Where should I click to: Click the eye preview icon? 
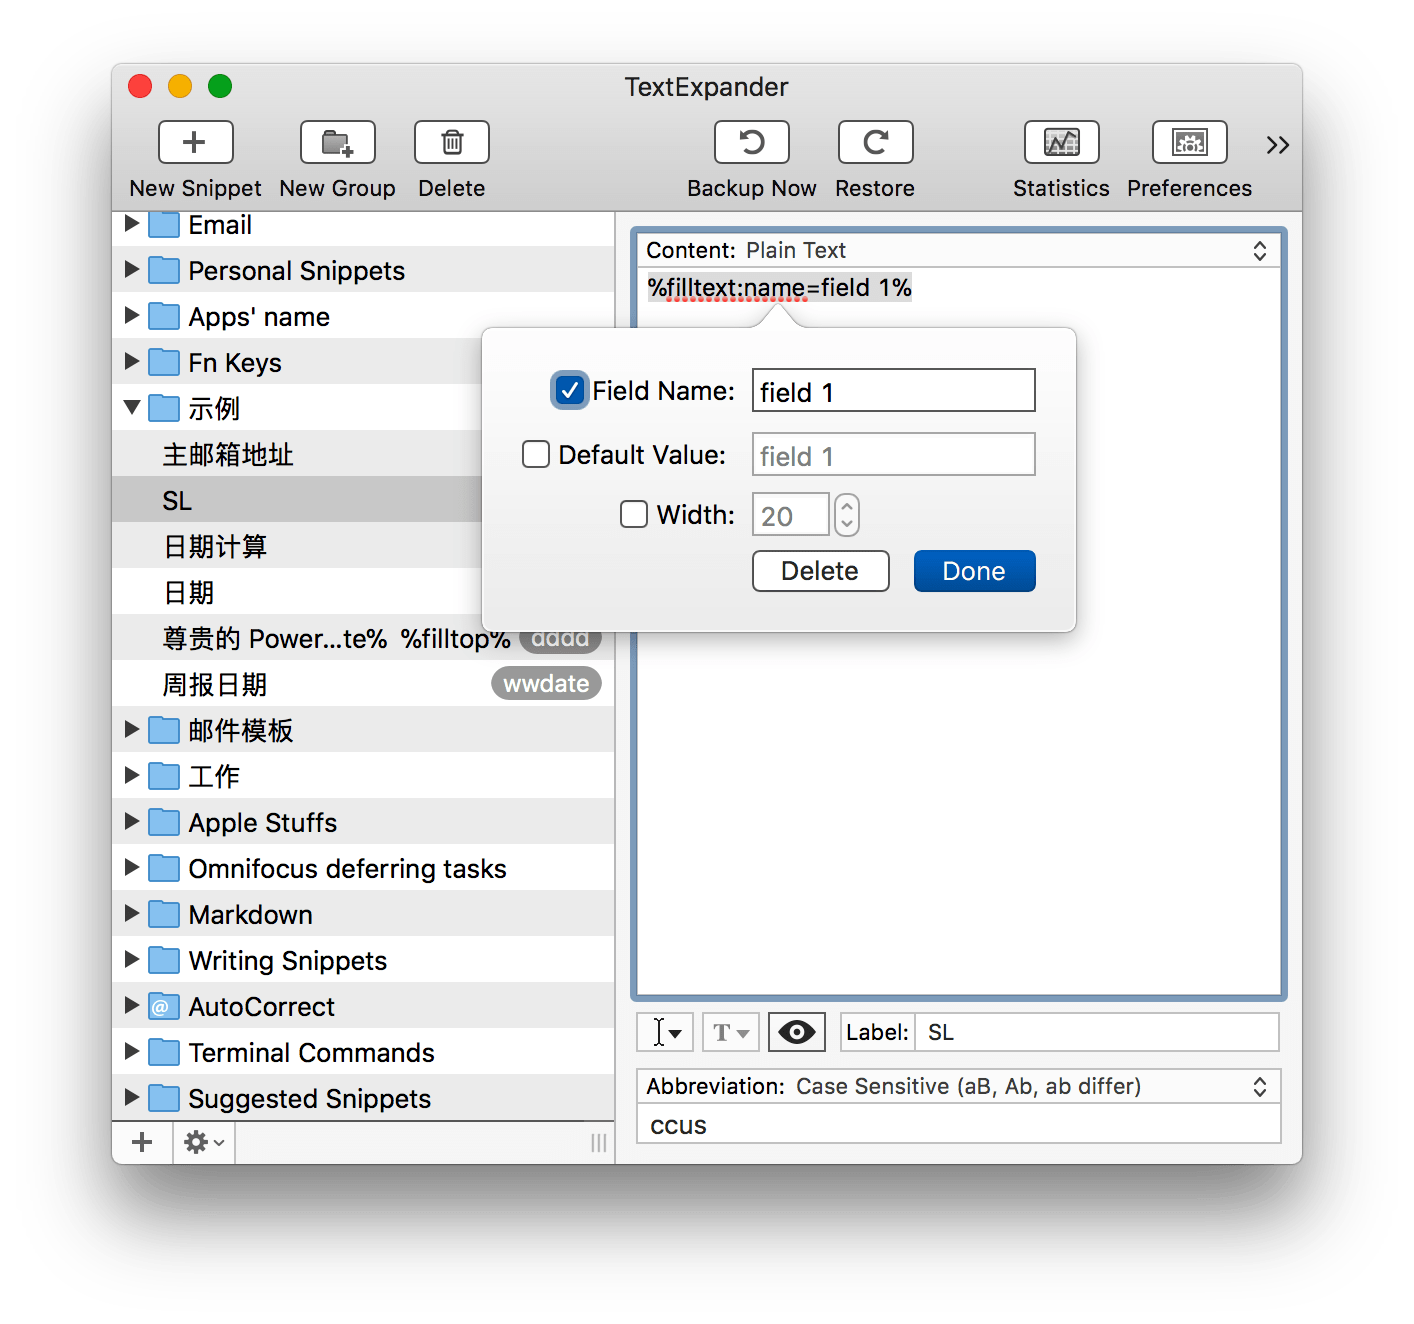pyautogui.click(x=796, y=1032)
